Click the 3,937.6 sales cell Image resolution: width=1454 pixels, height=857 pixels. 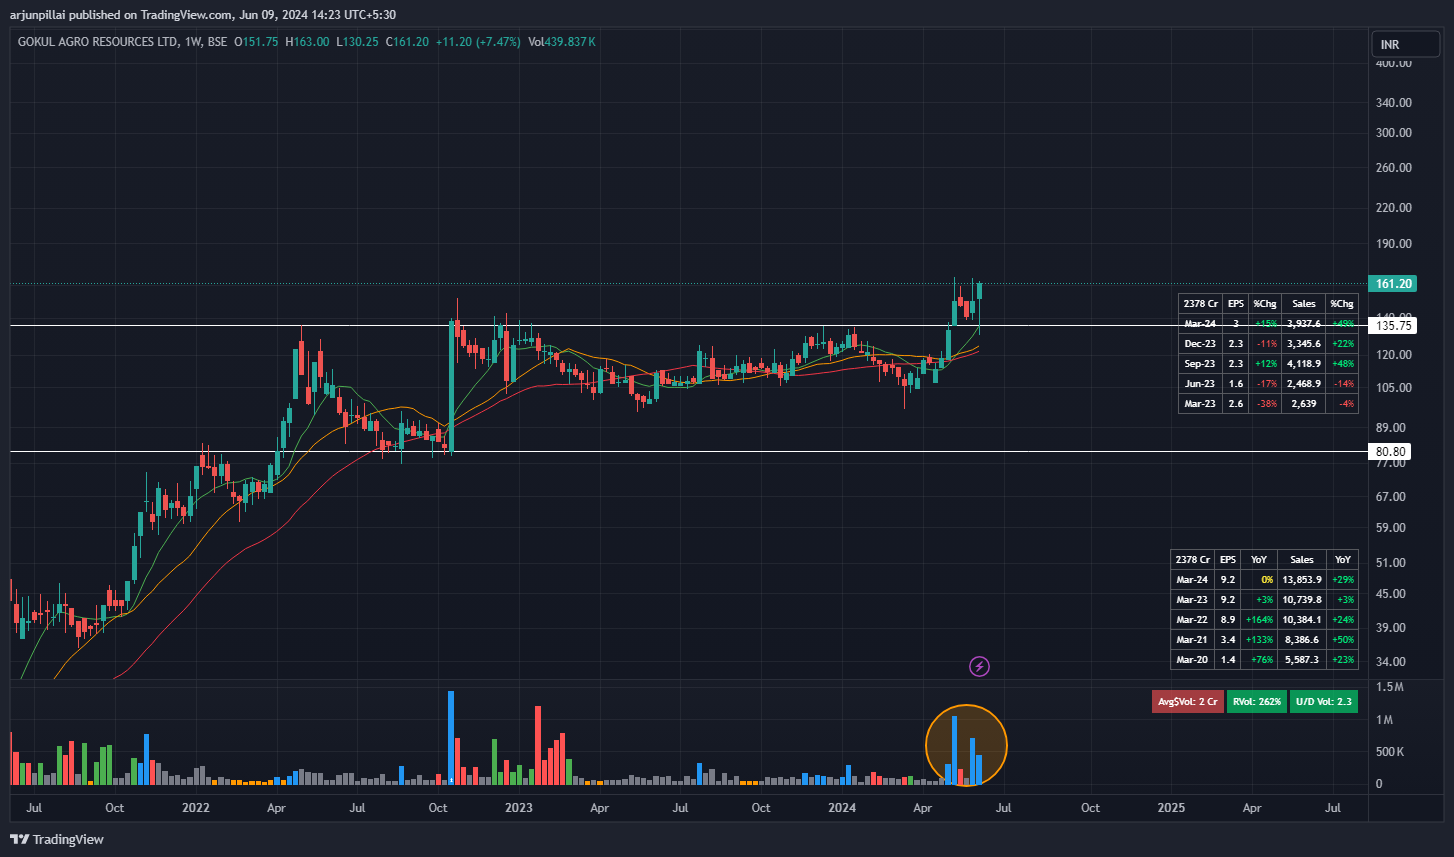[x=1304, y=323]
